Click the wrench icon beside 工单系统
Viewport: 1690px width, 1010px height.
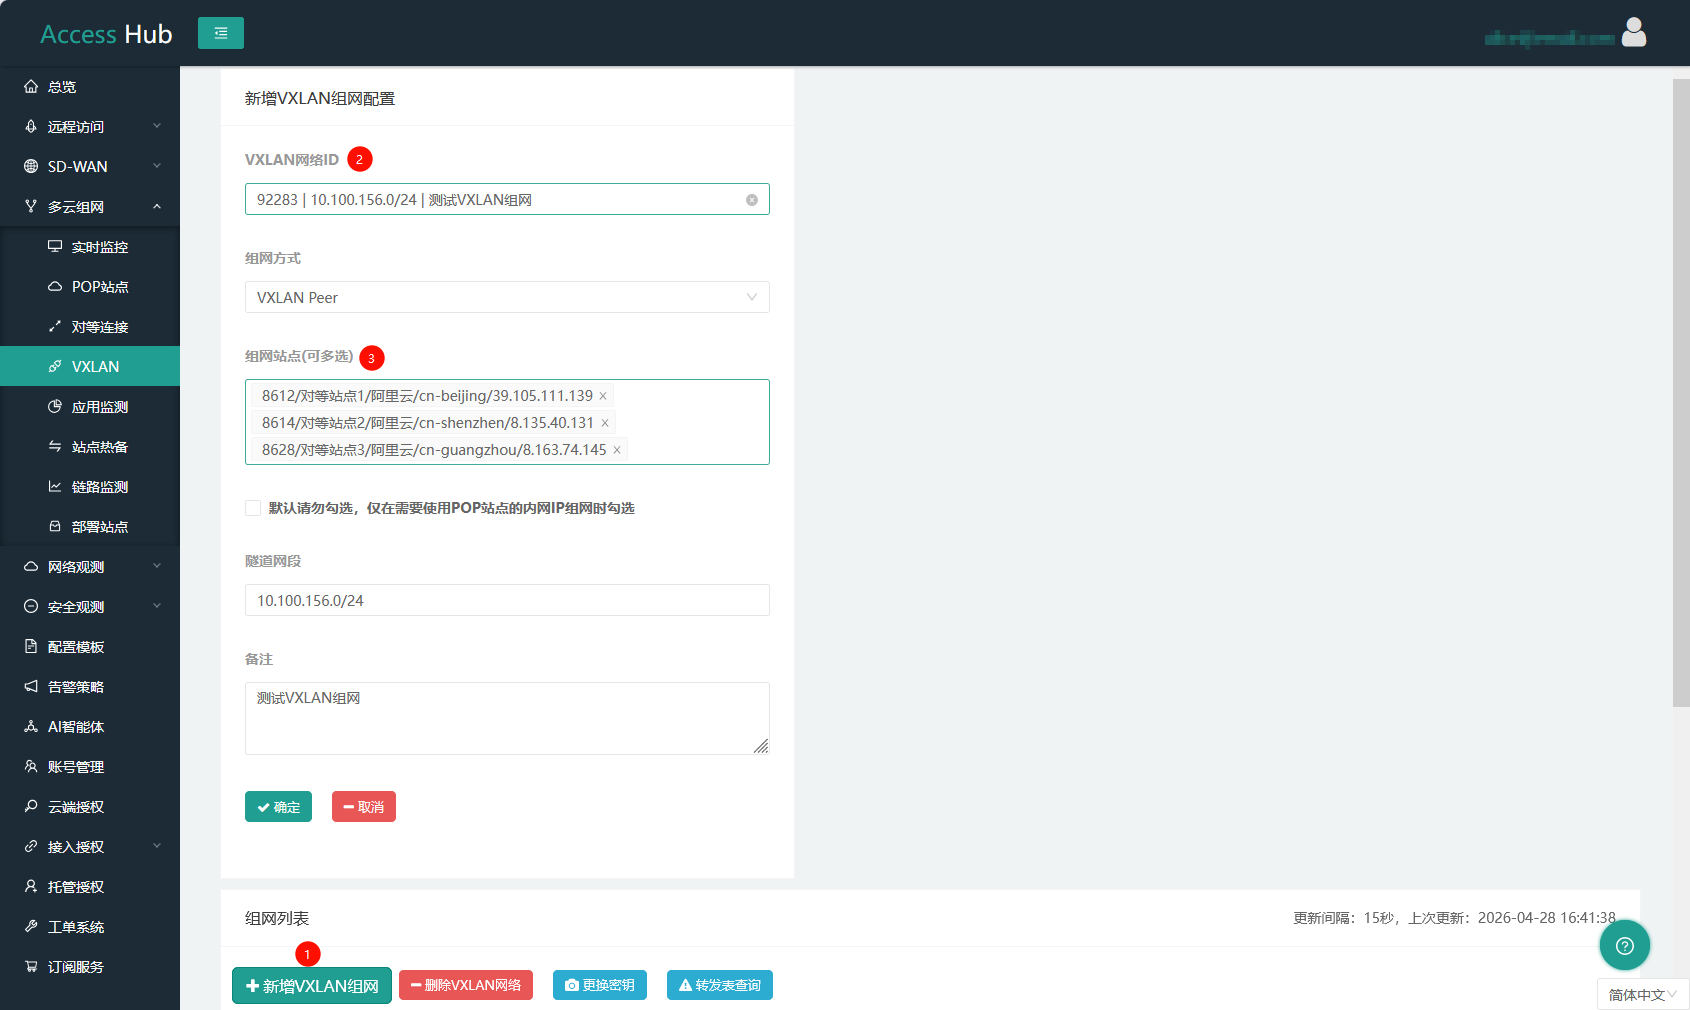[31, 927]
